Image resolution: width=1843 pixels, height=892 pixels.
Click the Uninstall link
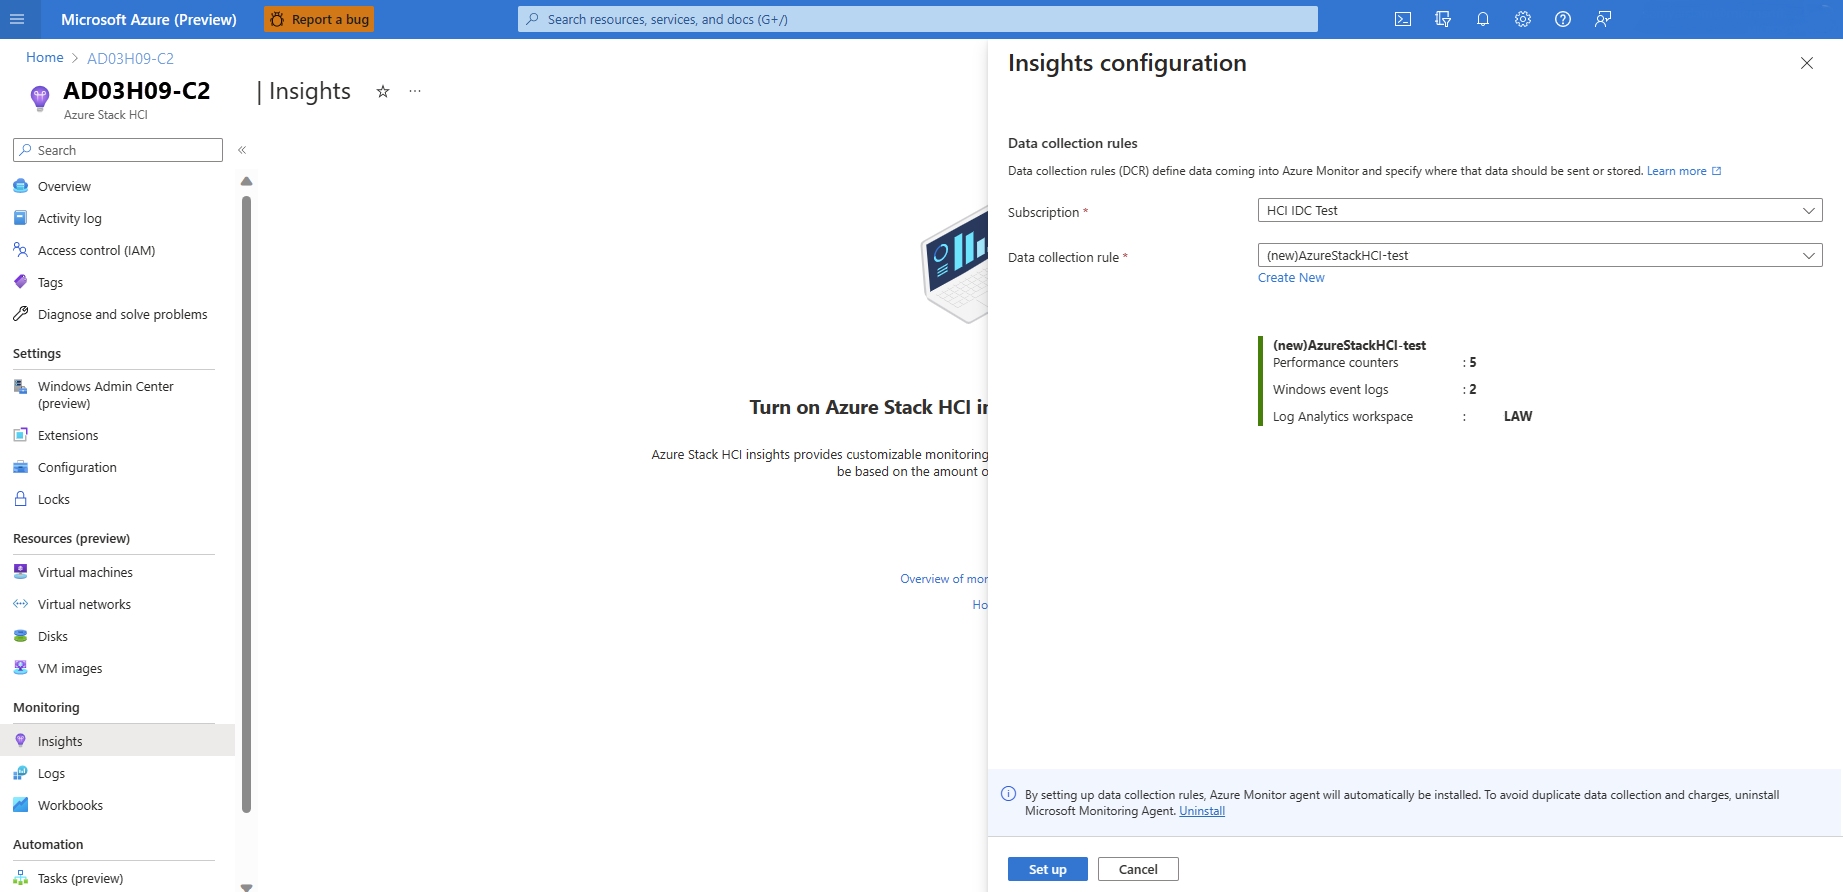tap(1202, 811)
